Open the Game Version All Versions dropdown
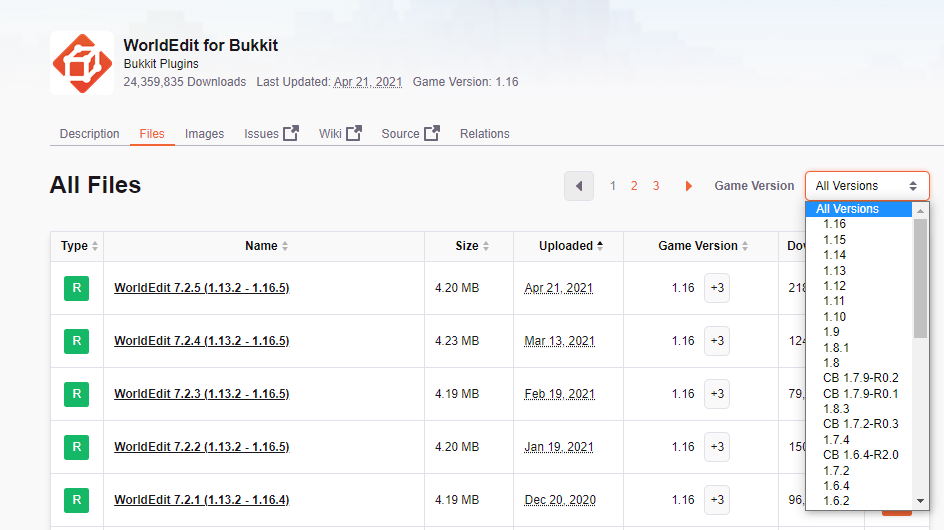This screenshot has width=944, height=530. tap(867, 186)
